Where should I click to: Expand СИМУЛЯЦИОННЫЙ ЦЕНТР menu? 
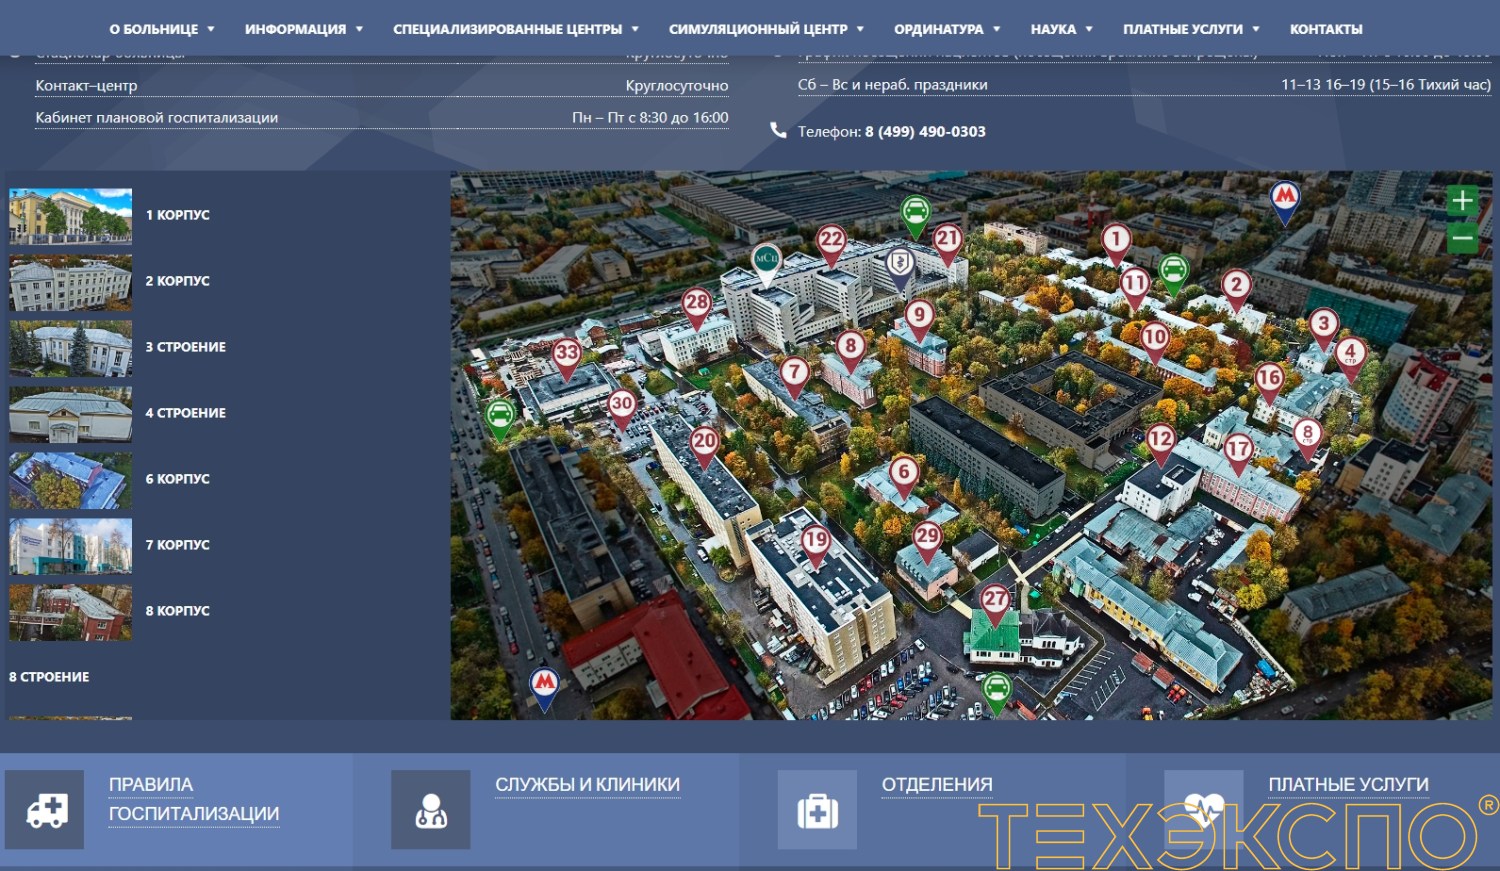(x=766, y=29)
